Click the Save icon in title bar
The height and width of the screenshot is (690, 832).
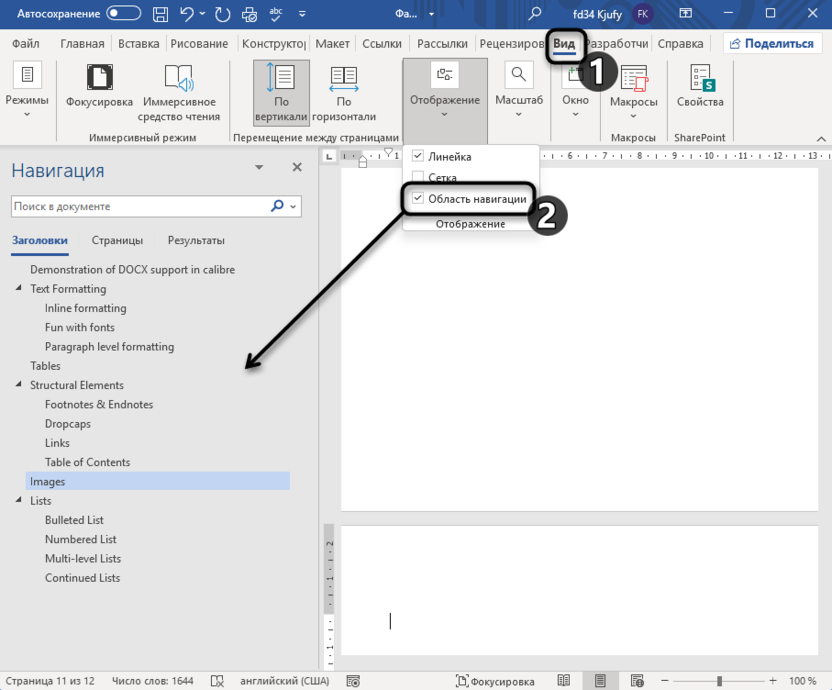pyautogui.click(x=162, y=13)
